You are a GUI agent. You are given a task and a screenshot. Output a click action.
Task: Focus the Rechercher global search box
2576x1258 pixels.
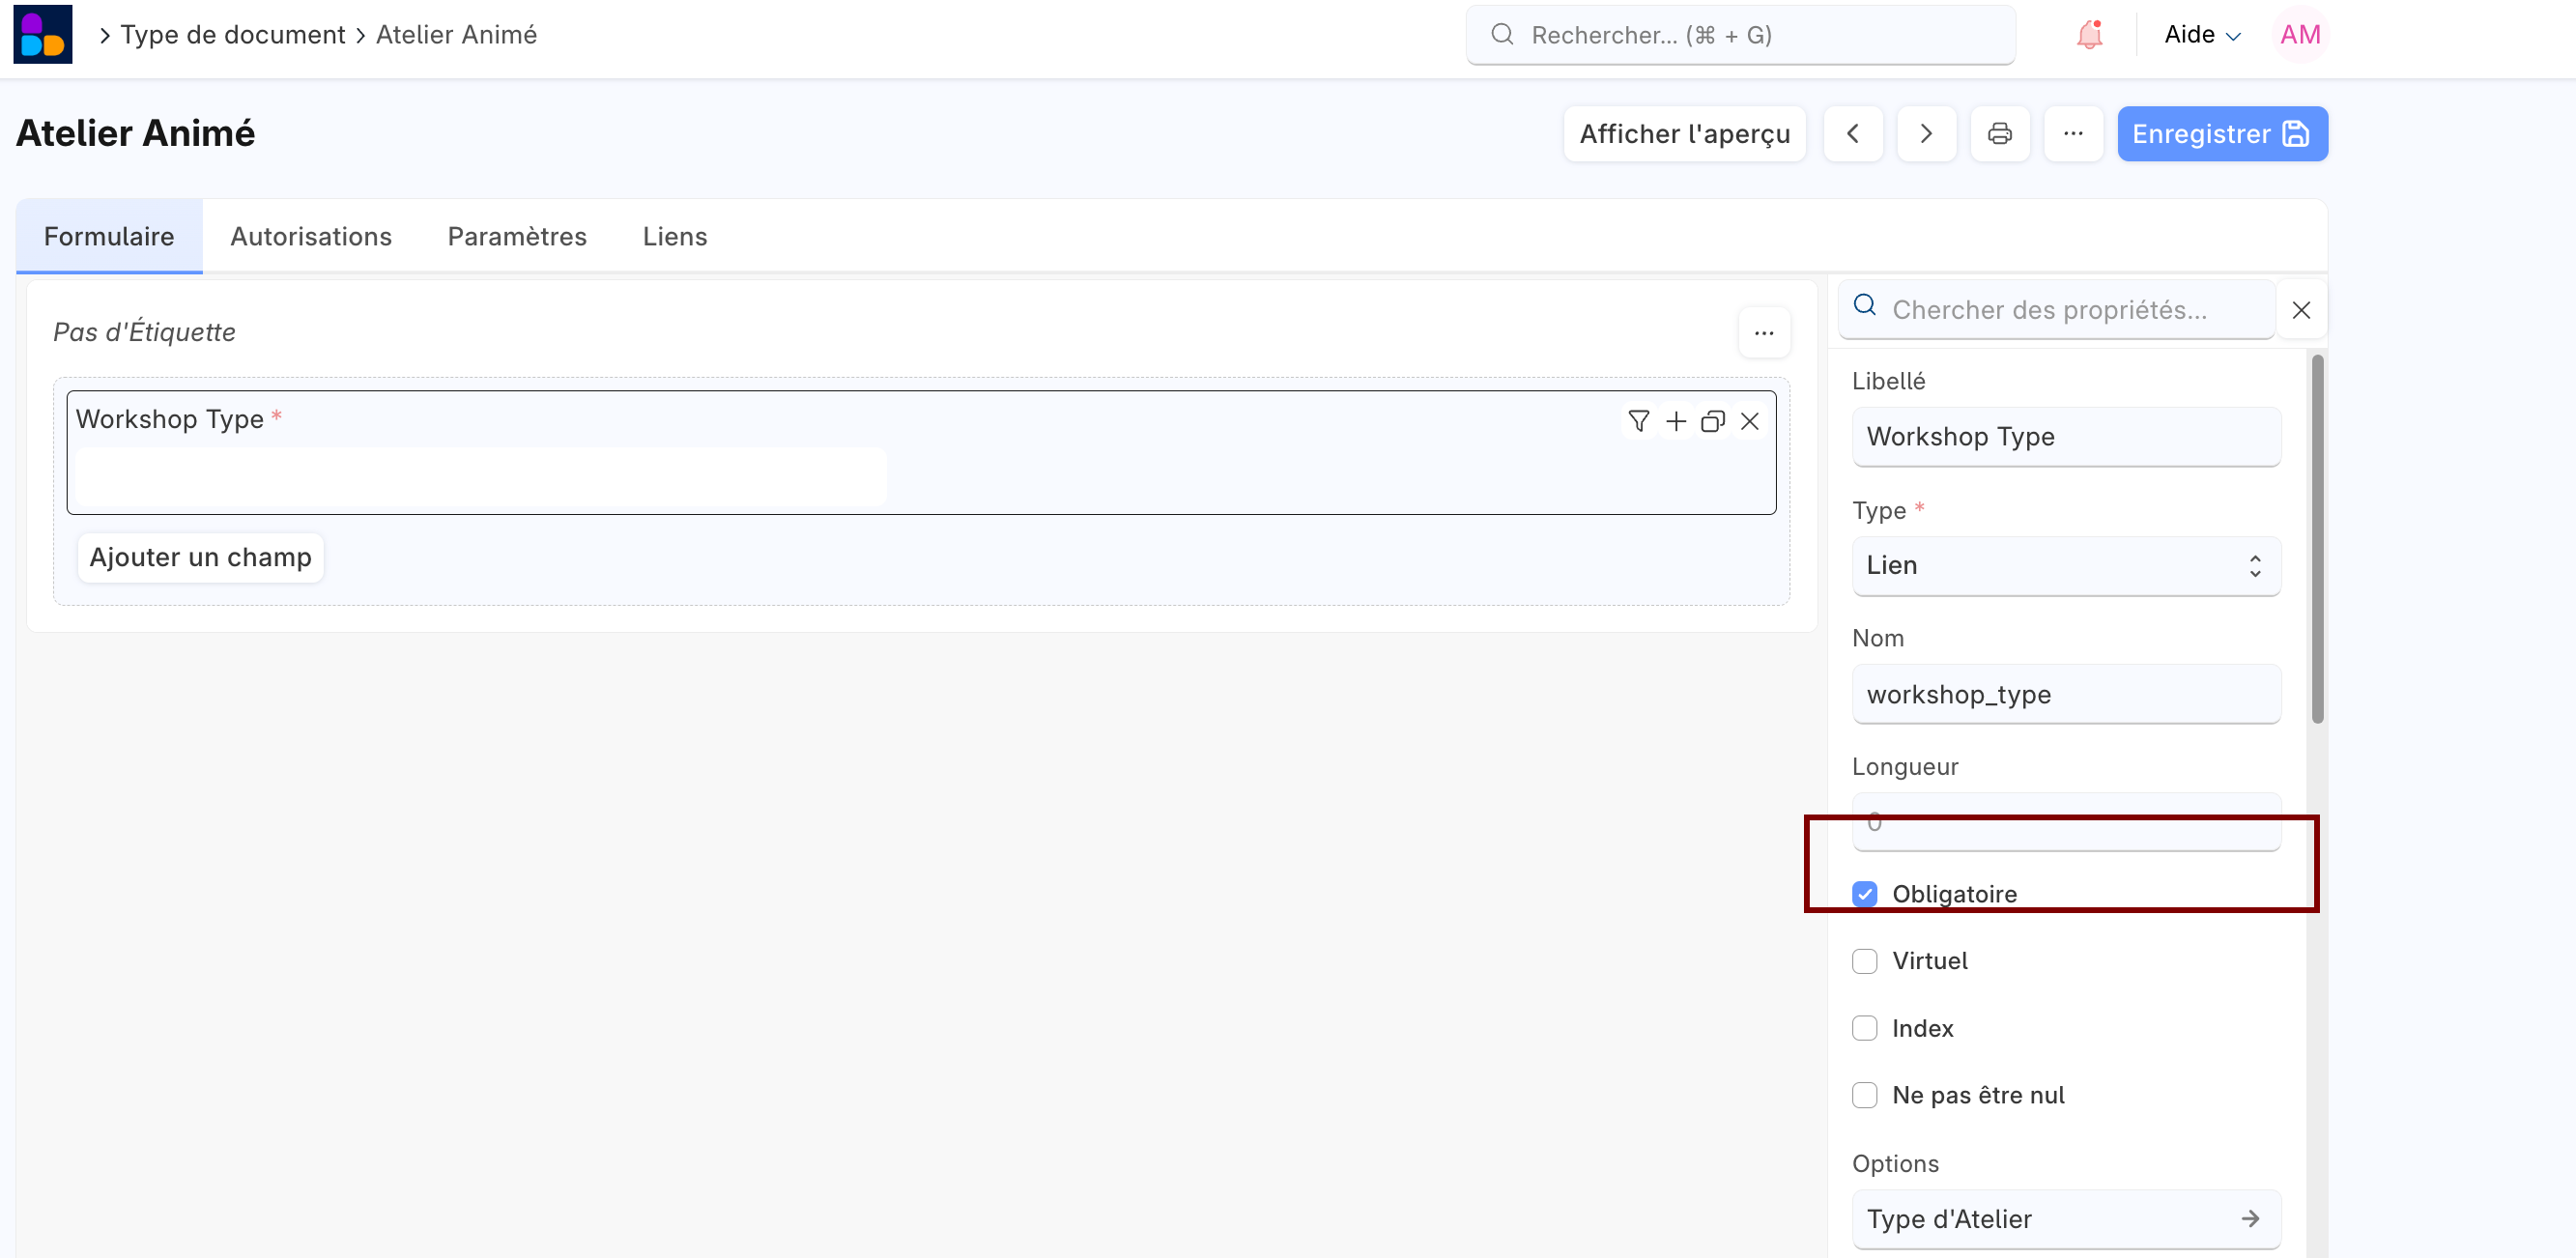click(1740, 35)
